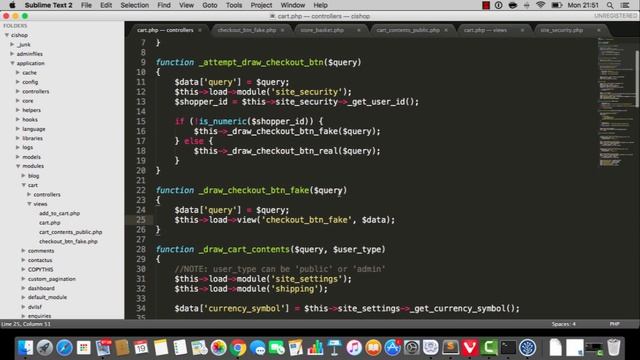Screen dimensions: 640x360
Task: Open the Apple menu
Action: [x=12, y=5]
